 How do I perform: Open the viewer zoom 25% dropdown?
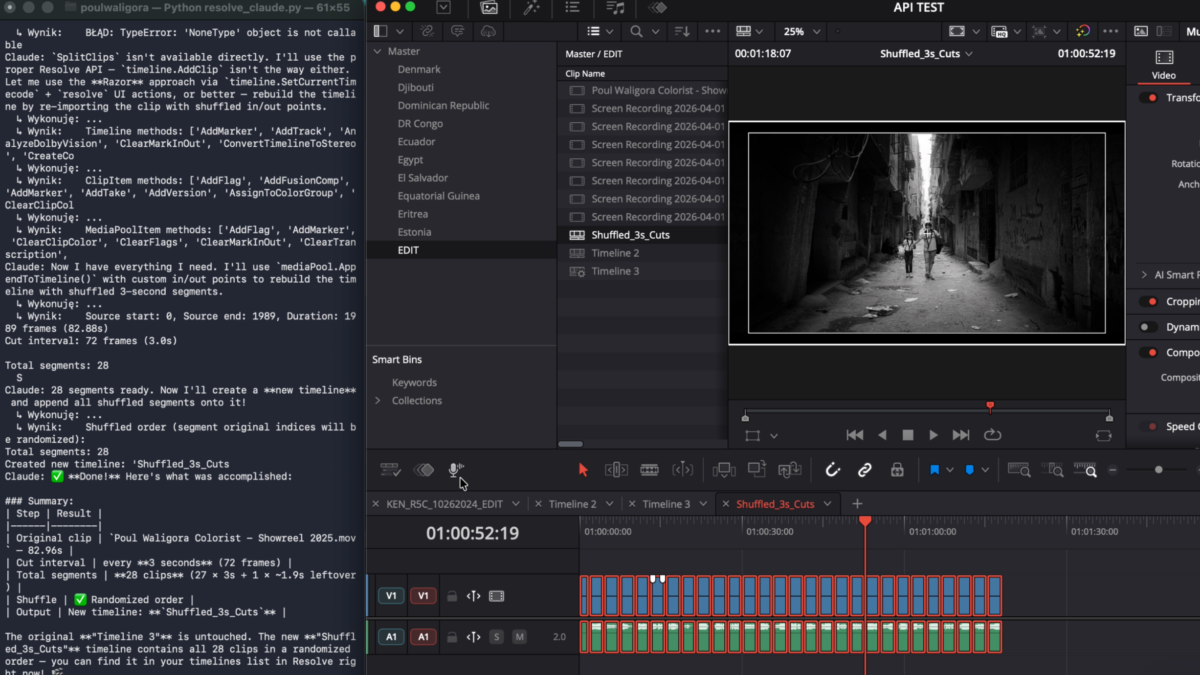coord(800,31)
